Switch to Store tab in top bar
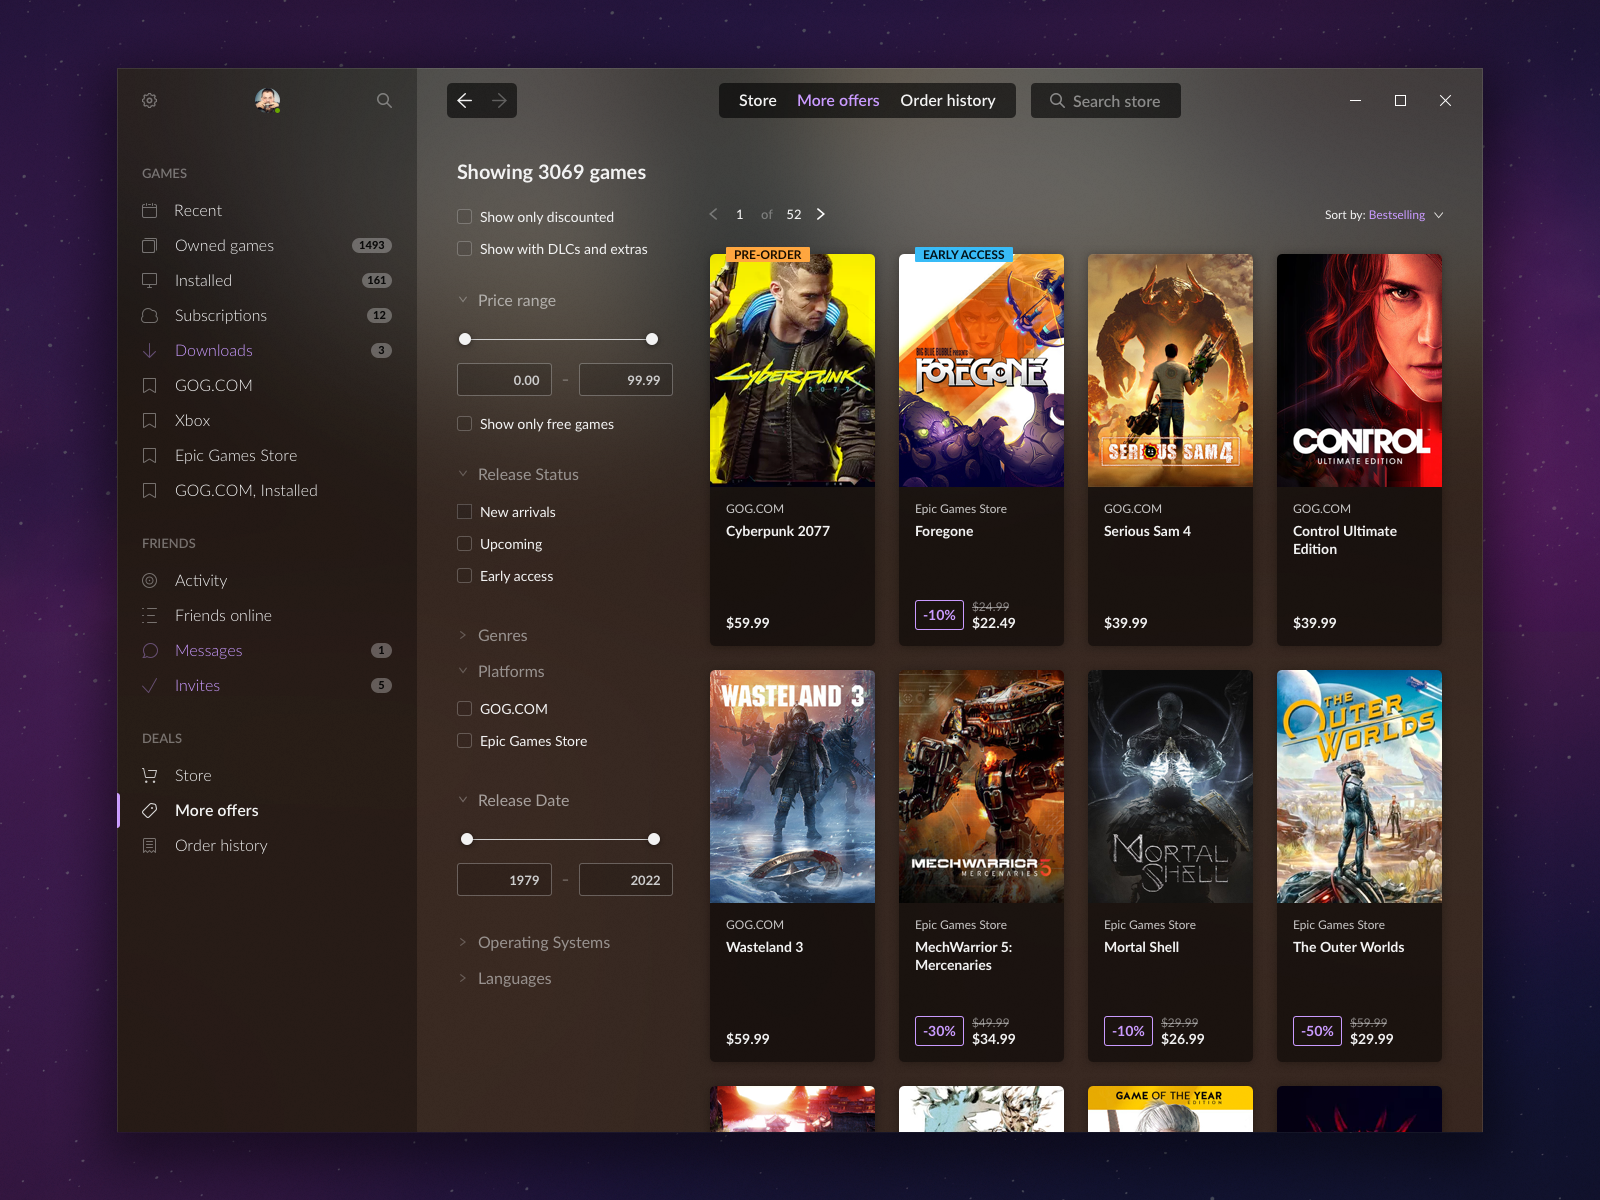Viewport: 1600px width, 1200px height. 758,100
